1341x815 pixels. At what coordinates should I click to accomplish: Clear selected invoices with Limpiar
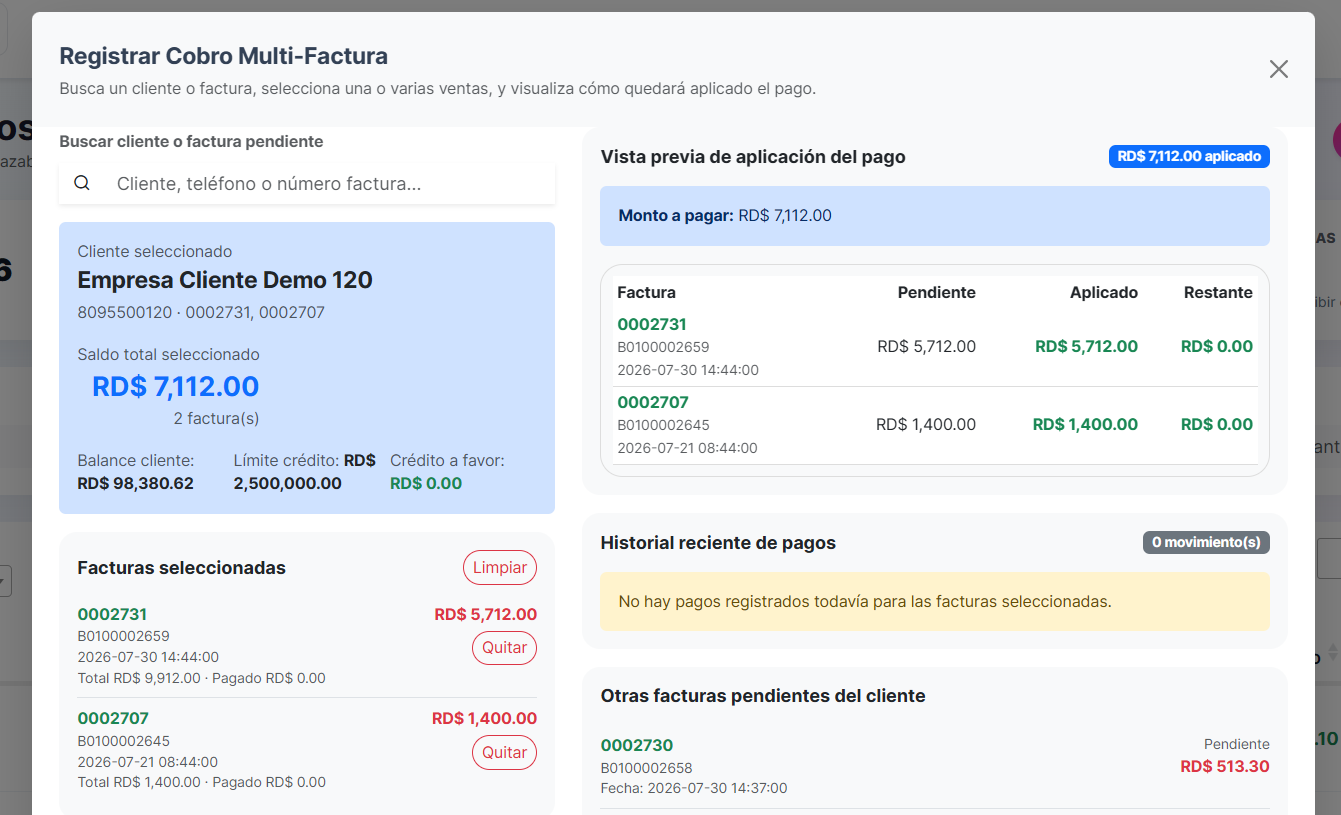pyautogui.click(x=500, y=568)
